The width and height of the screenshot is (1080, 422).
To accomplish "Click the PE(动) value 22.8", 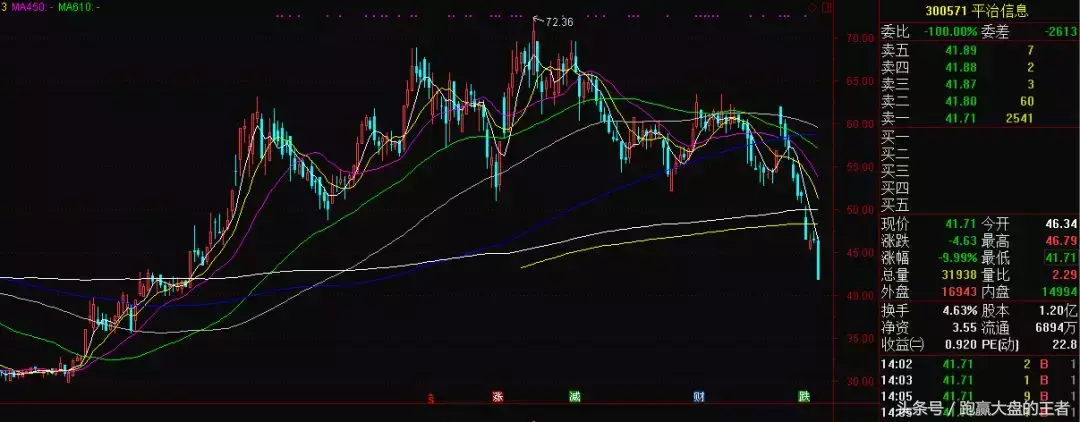I will (x=1065, y=346).
